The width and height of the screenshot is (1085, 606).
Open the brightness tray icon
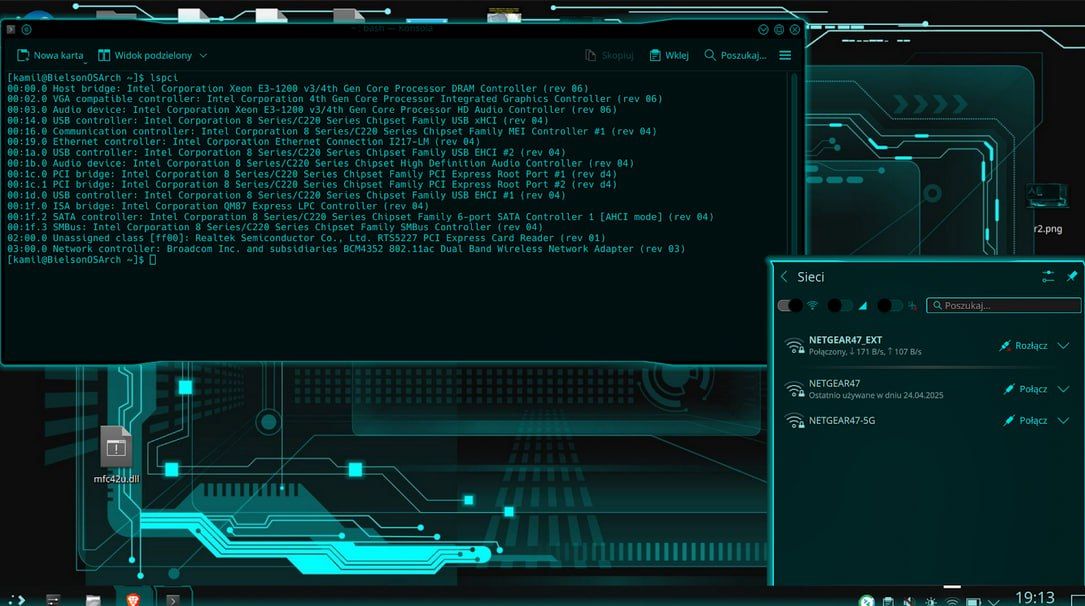tap(931, 601)
